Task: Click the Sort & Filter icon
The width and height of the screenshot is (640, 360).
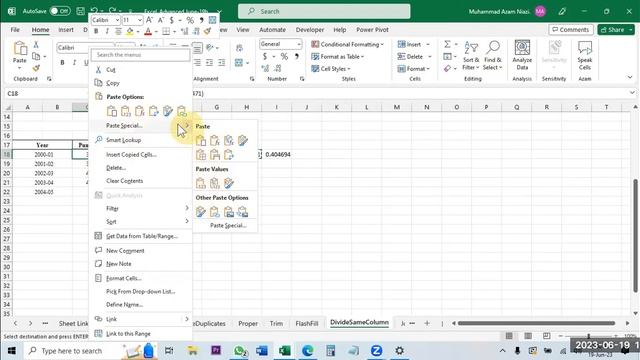Action: [x=471, y=48]
